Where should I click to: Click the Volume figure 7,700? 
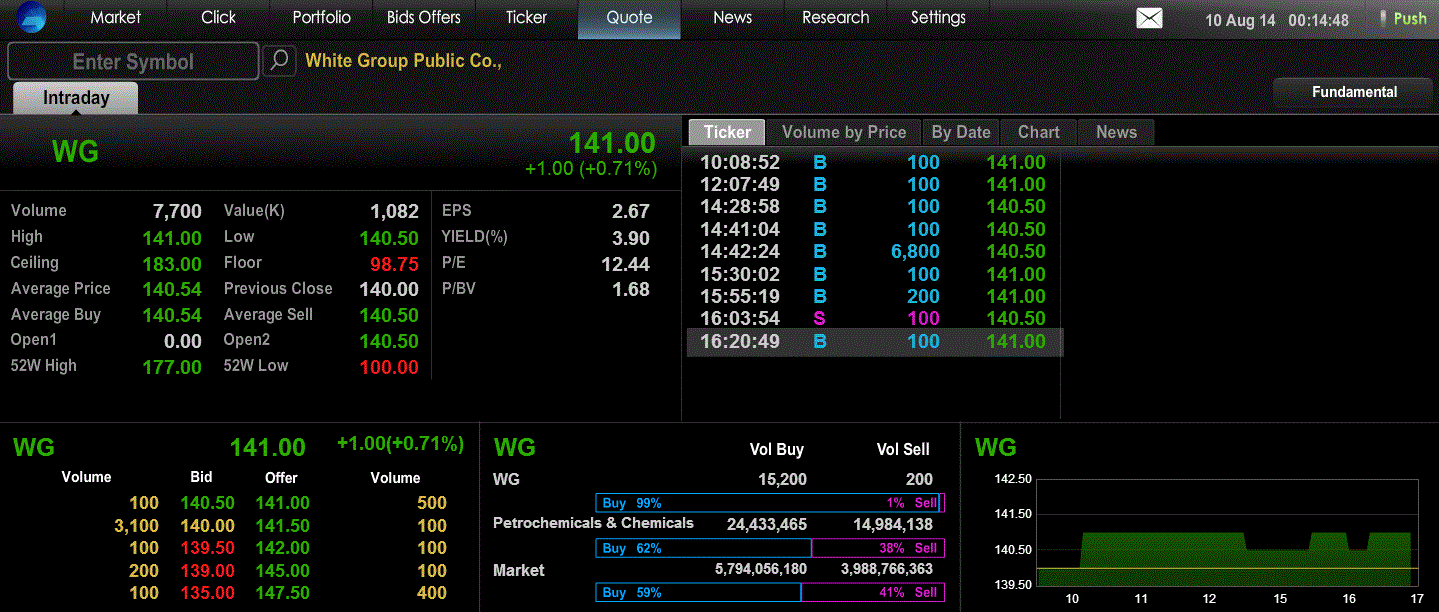(177, 211)
